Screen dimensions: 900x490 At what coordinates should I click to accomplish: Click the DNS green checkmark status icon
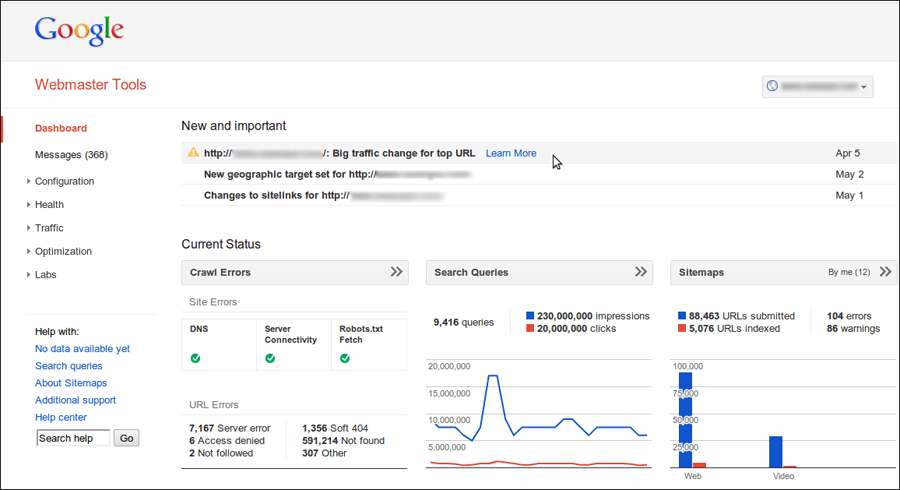tap(196, 359)
